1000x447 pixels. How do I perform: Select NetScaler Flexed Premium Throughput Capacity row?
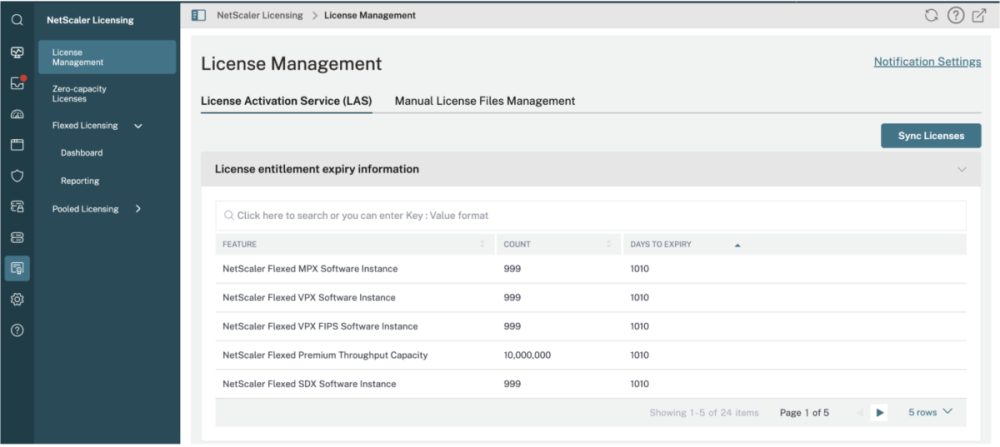(x=591, y=355)
